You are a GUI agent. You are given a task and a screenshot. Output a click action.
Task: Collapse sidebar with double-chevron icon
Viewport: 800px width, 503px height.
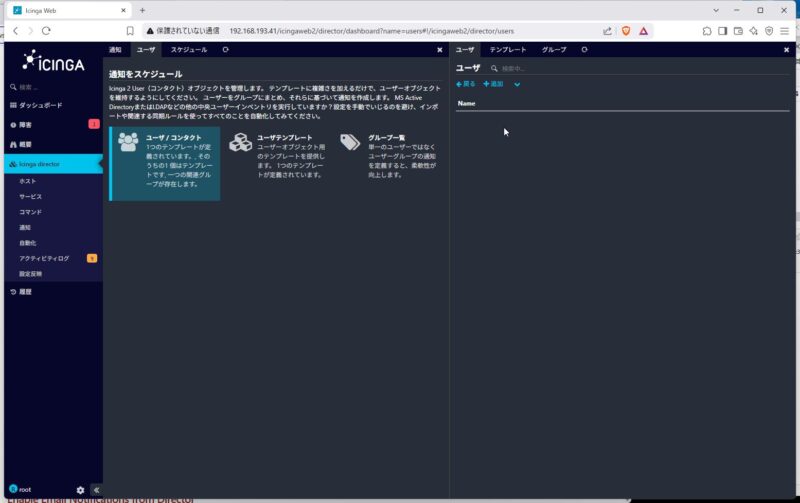coord(96,490)
